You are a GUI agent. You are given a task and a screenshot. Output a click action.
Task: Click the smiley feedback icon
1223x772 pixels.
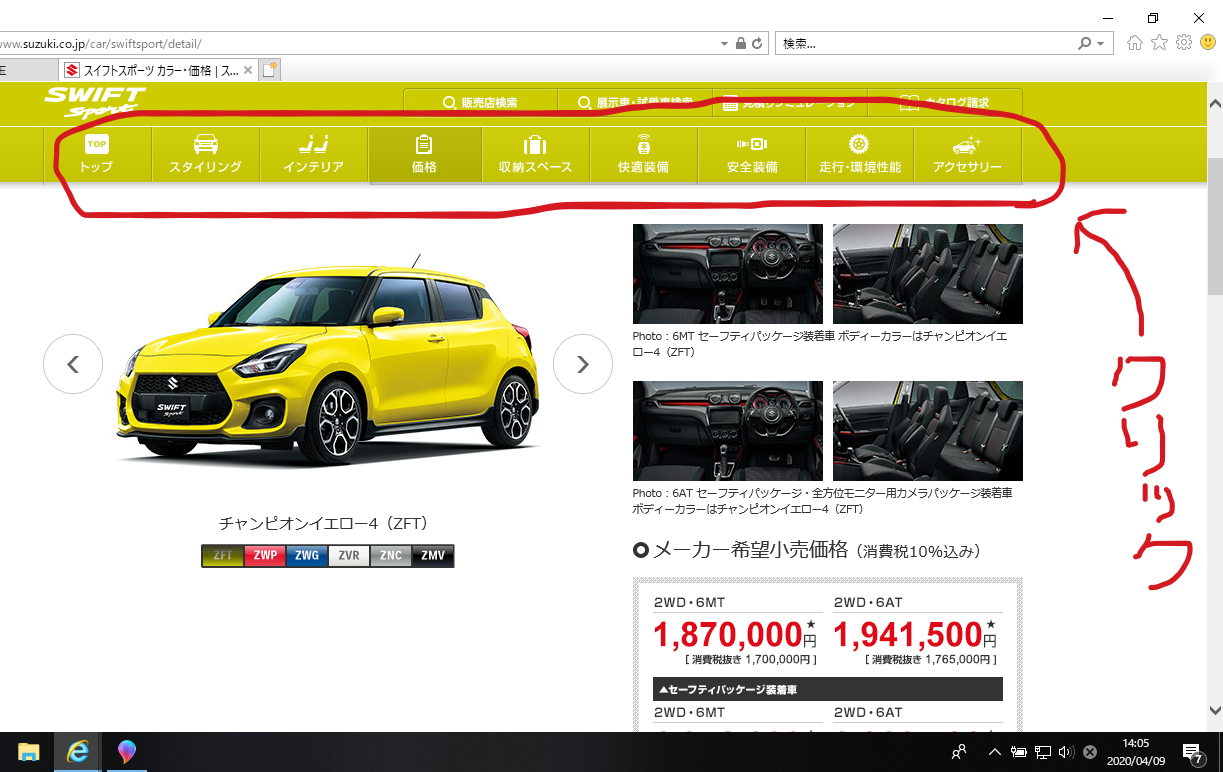[1208, 43]
